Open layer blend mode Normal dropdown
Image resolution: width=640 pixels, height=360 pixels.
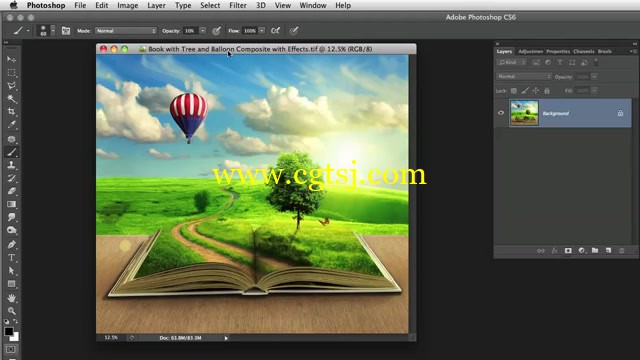(x=524, y=76)
